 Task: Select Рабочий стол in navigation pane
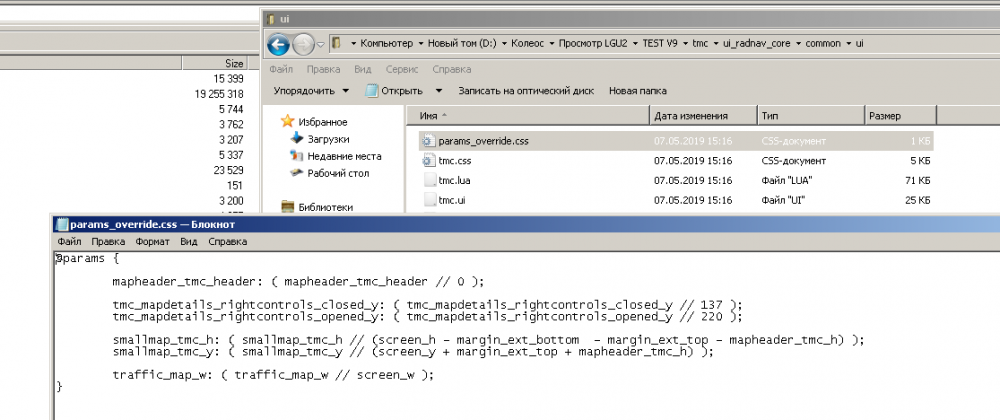pos(338,173)
